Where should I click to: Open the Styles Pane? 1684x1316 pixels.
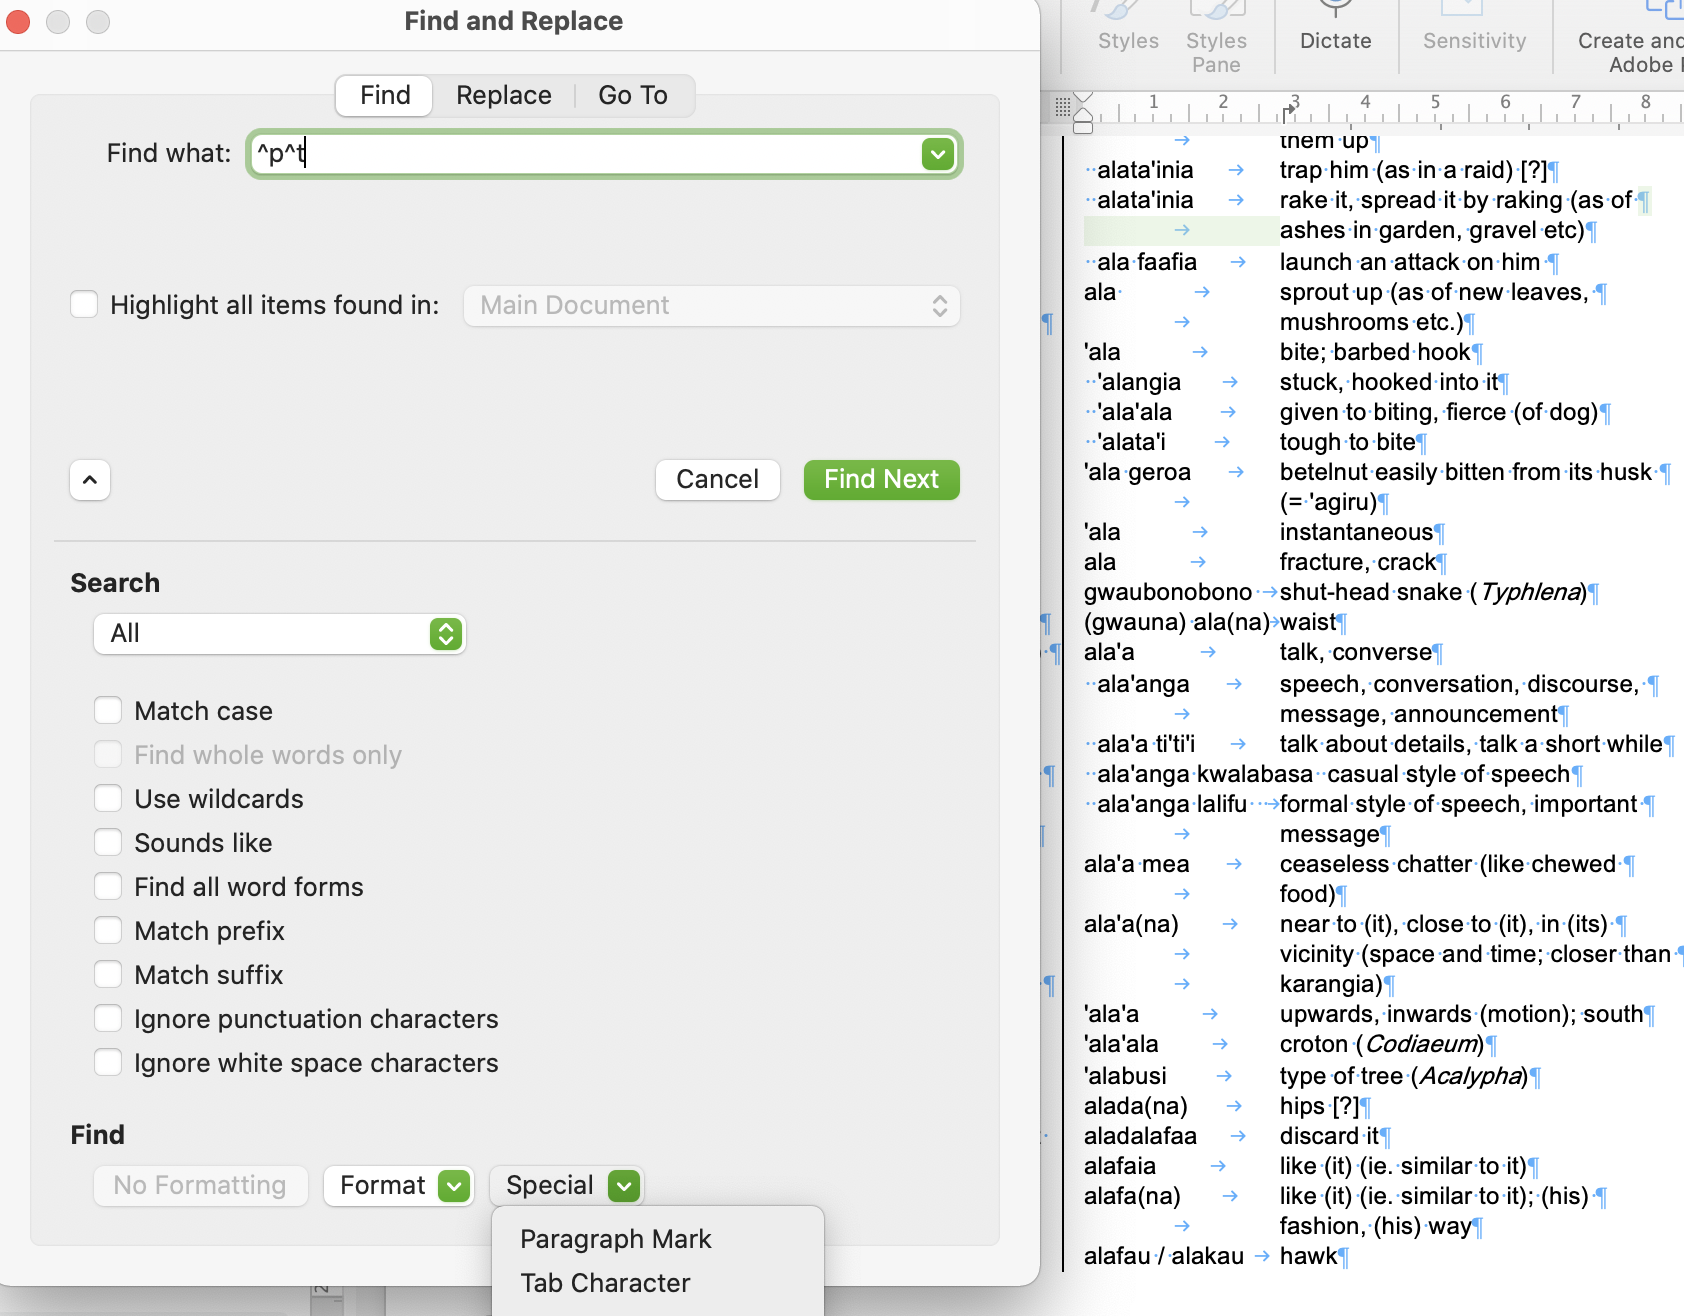1215,25
